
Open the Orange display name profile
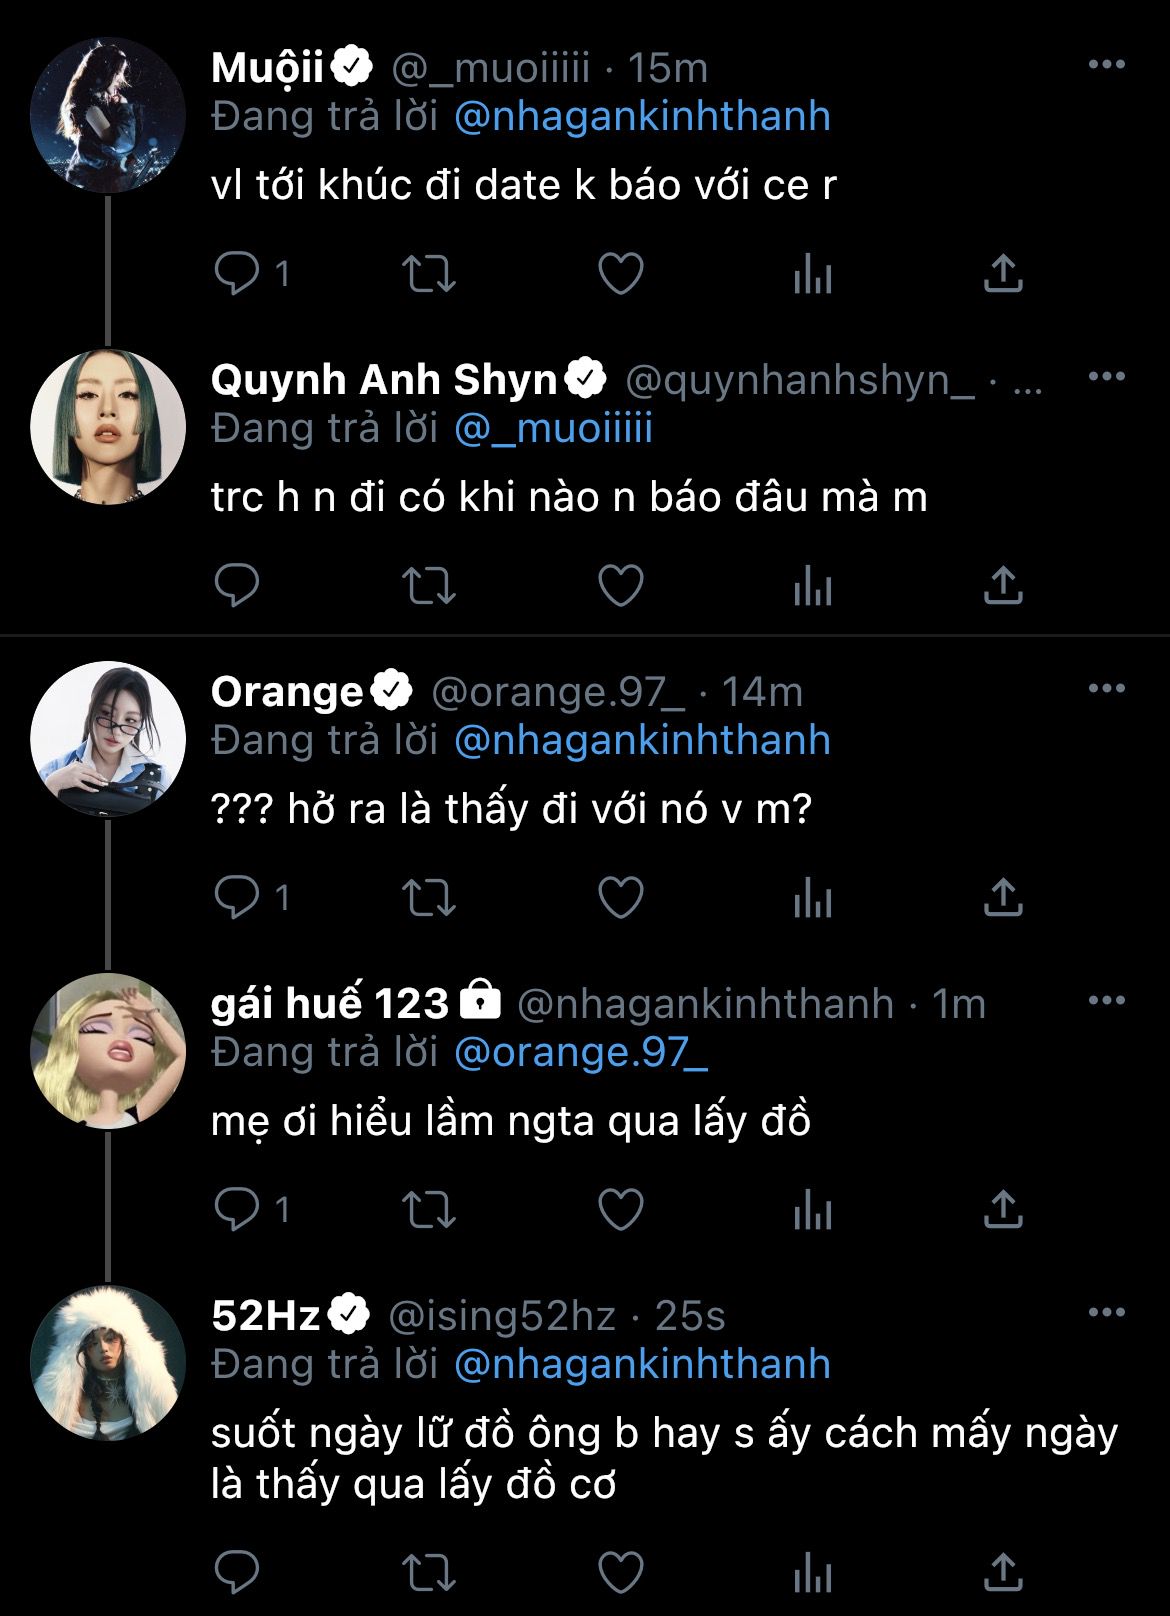tap(287, 691)
